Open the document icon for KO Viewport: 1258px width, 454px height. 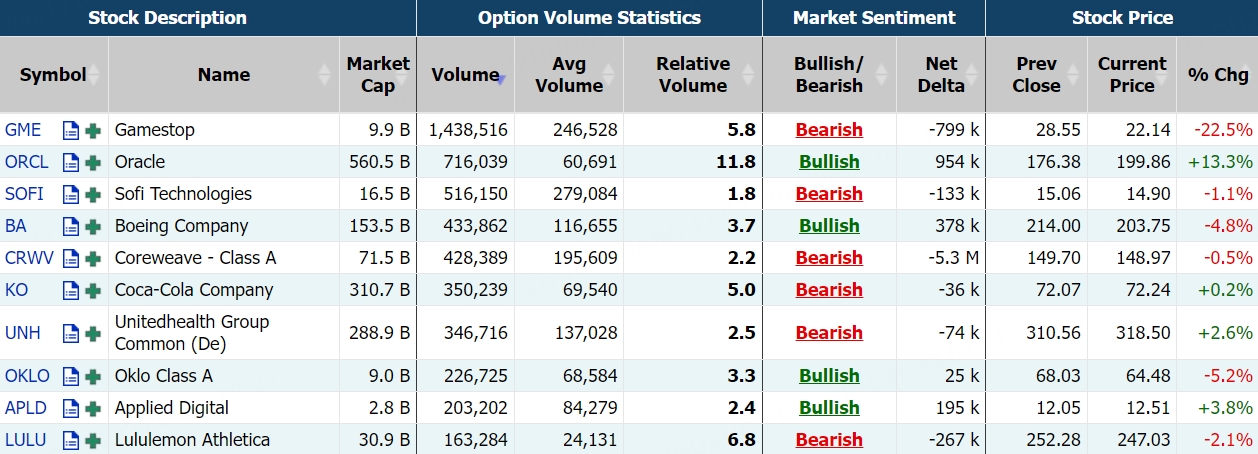71,290
